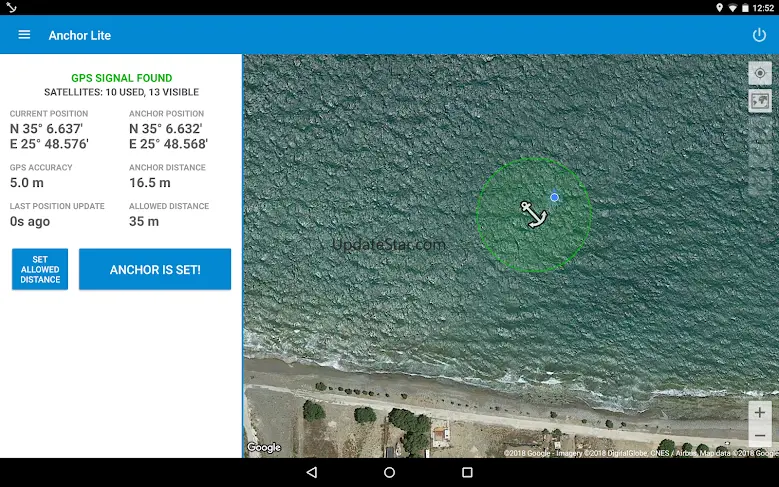This screenshot has height=487, width=779.
Task: Click the GPS SIGNAL FOUND status
Action: point(122,78)
